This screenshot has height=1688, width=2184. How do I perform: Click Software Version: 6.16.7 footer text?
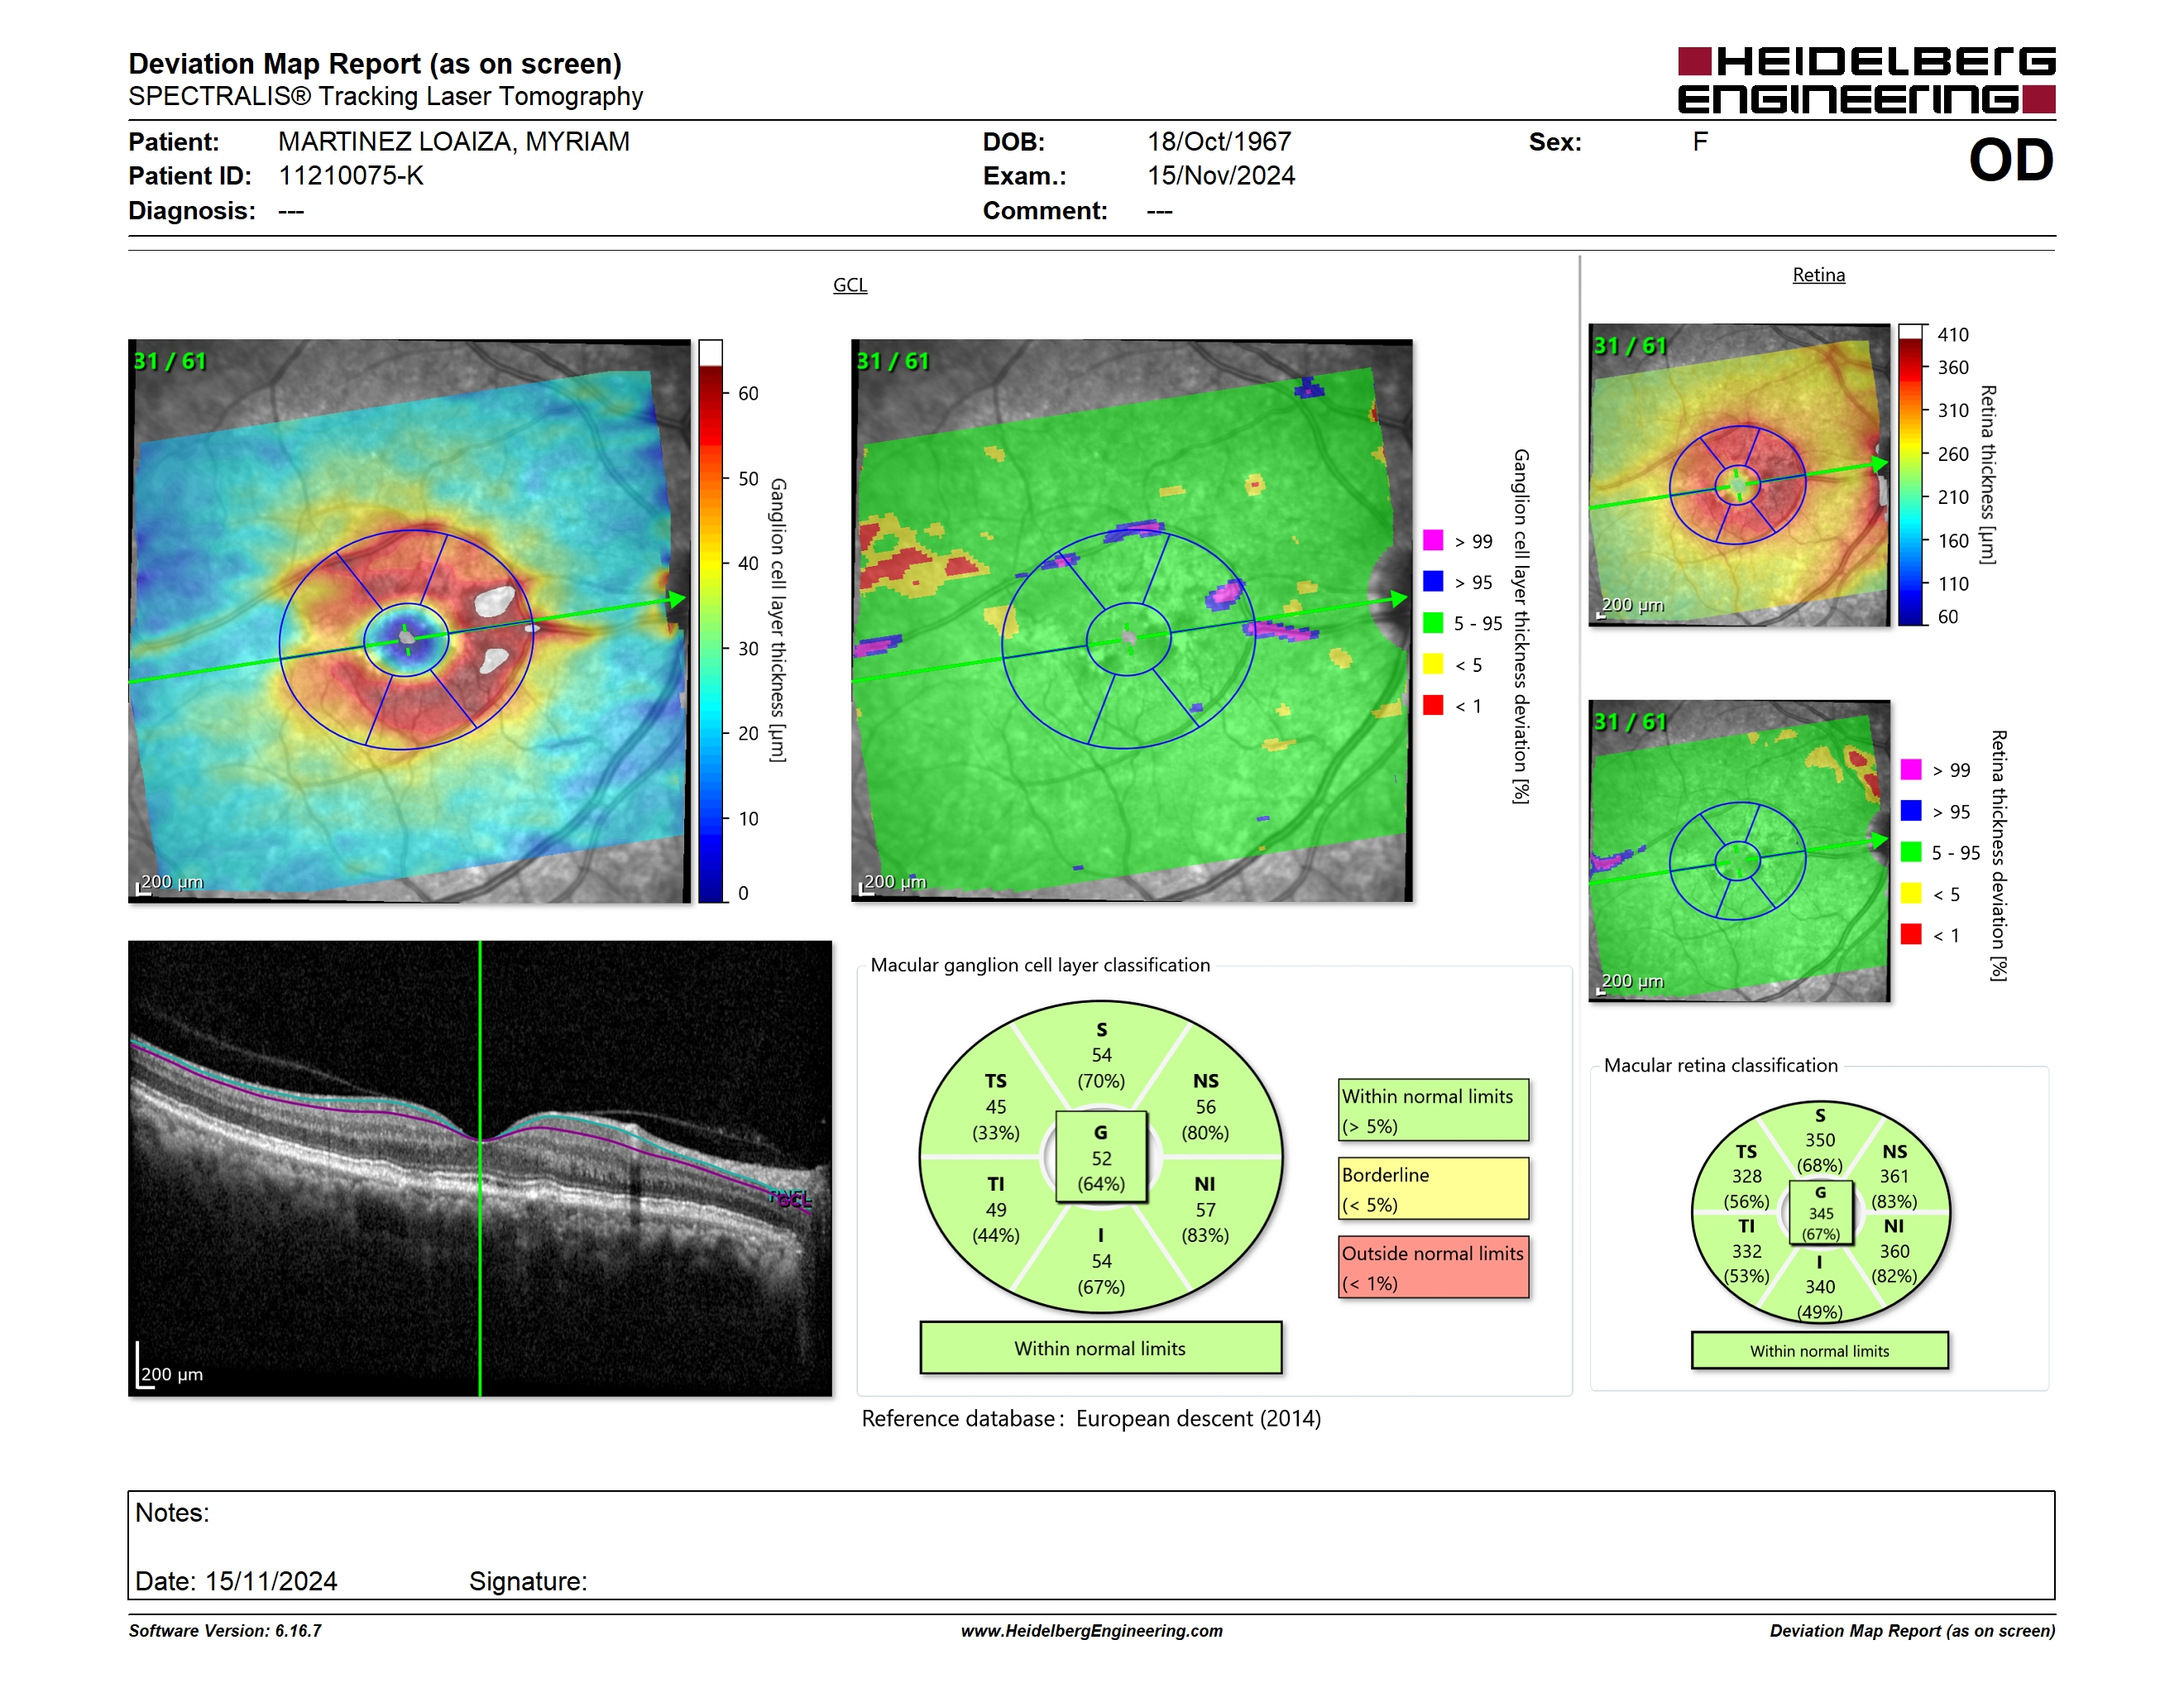coord(225,1631)
